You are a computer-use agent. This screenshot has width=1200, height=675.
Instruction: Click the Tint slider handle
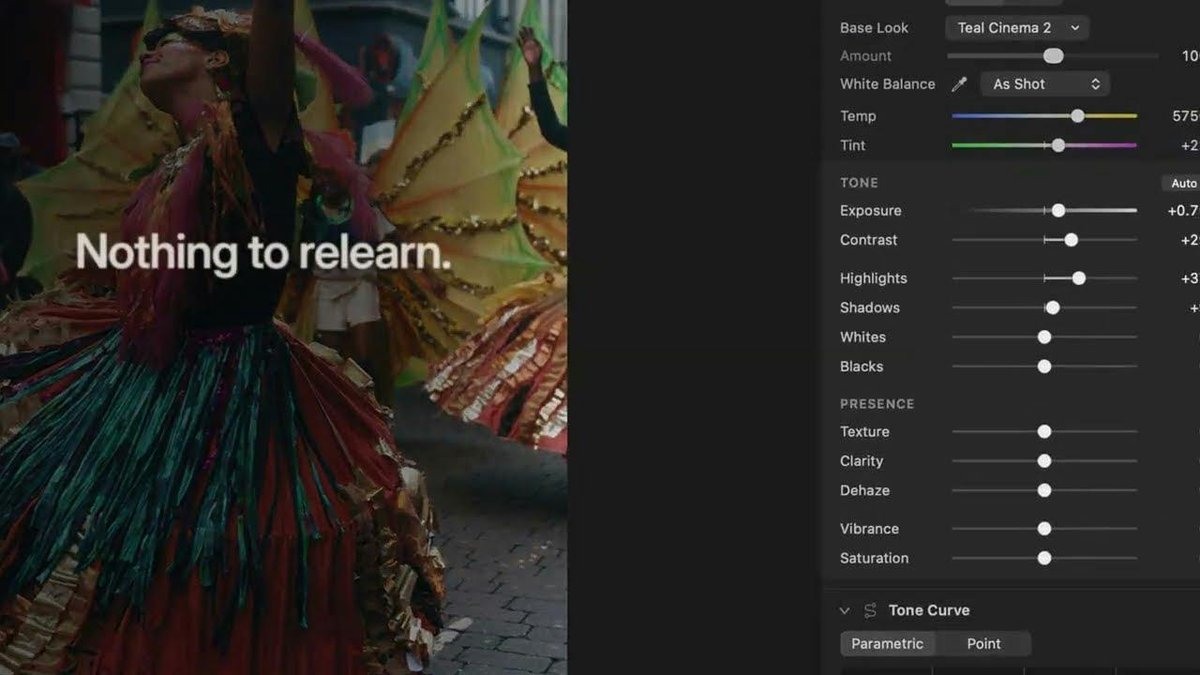click(1058, 145)
